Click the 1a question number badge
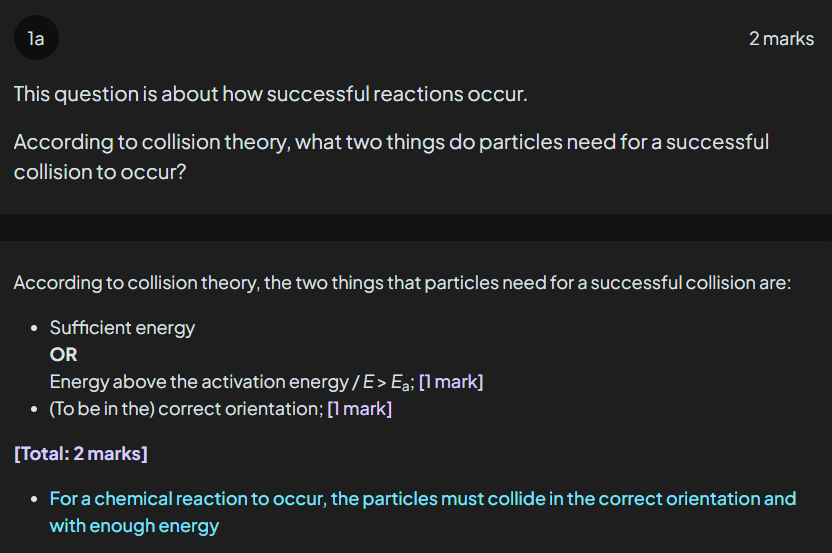The width and height of the screenshot is (832, 553). [36, 39]
